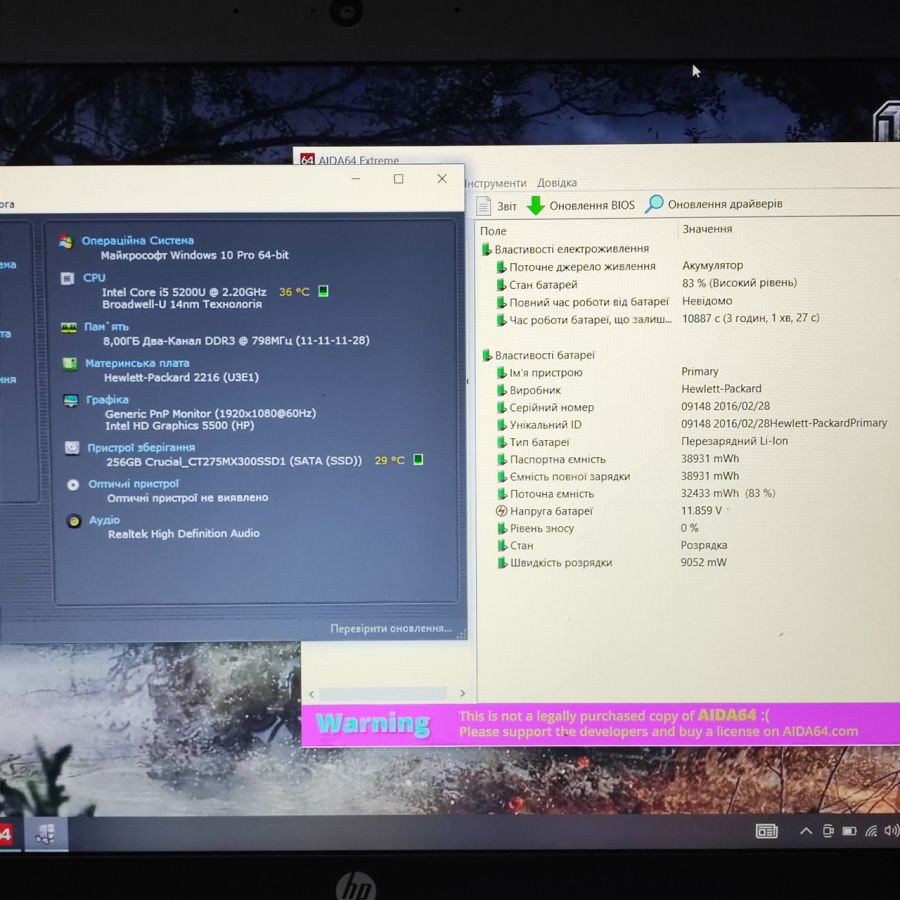Show hidden system tray icons
The width and height of the screenshot is (900, 900).
[x=806, y=831]
